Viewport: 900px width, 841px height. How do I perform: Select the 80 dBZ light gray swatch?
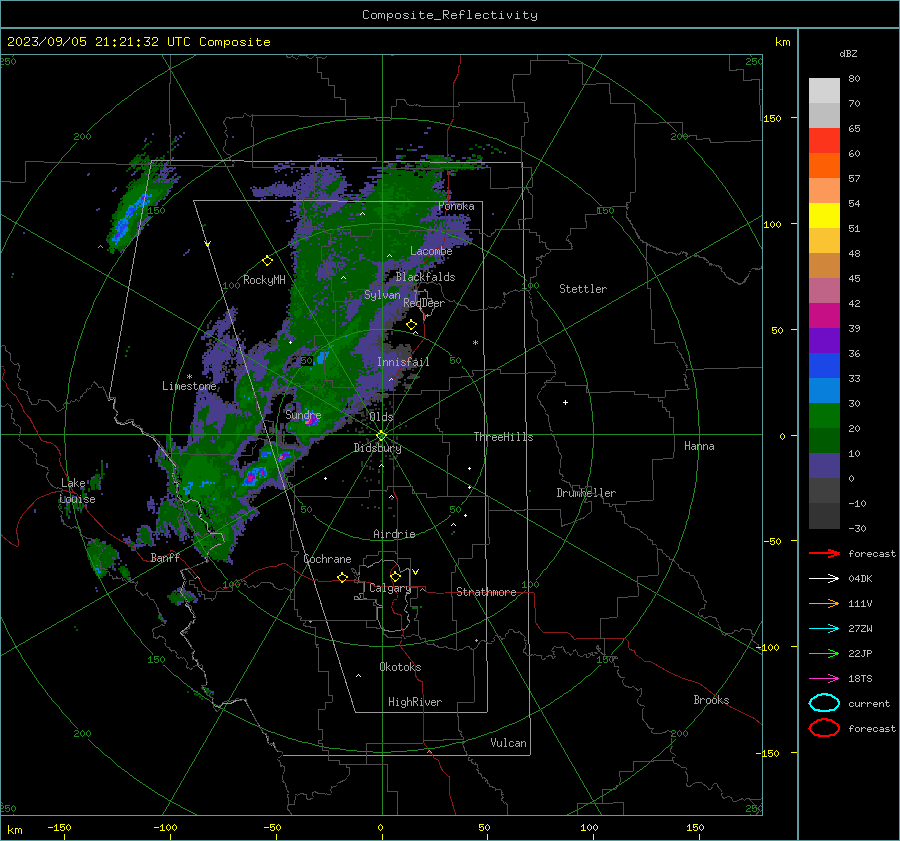click(824, 91)
